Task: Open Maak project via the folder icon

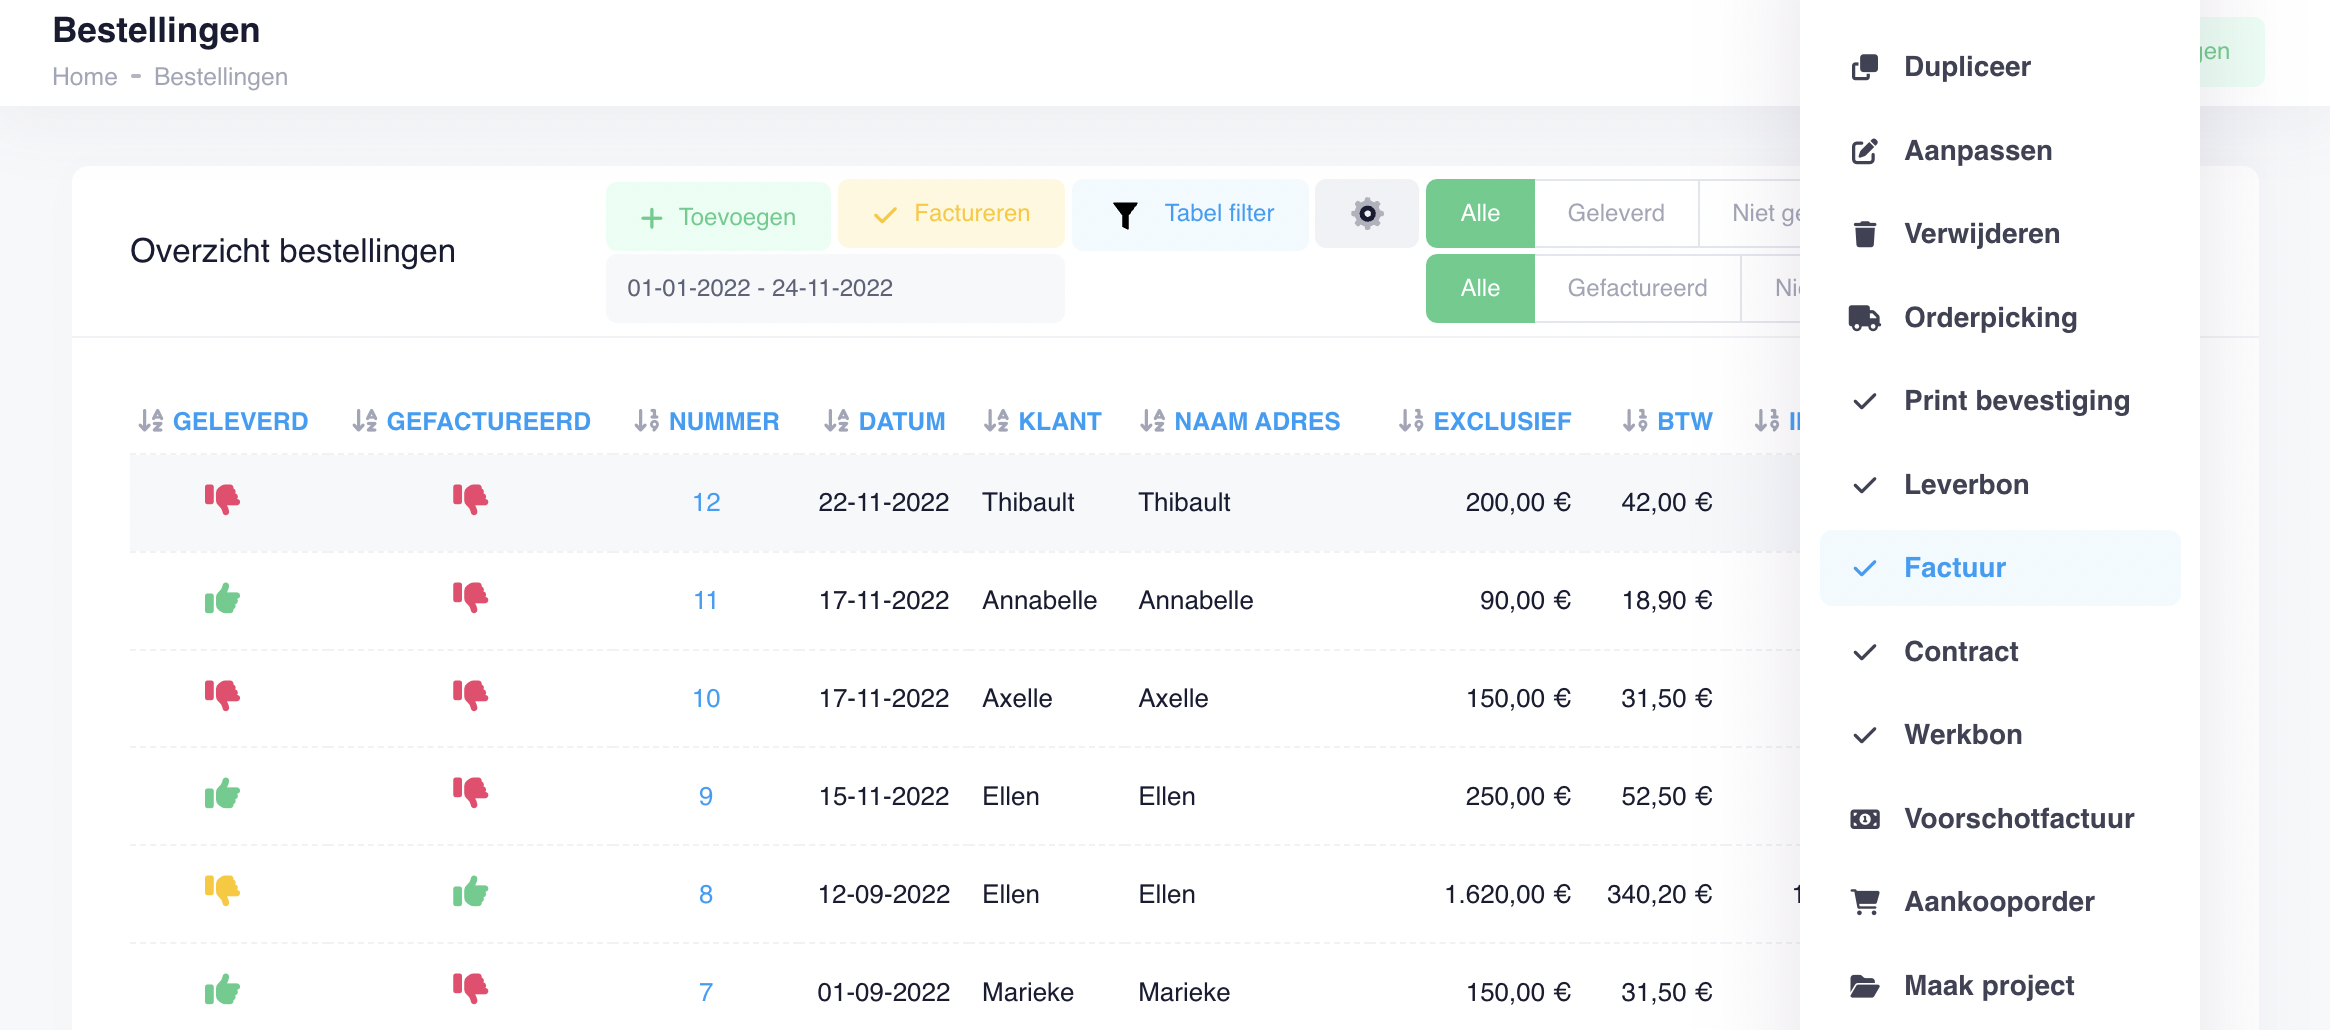Action: (x=1864, y=986)
